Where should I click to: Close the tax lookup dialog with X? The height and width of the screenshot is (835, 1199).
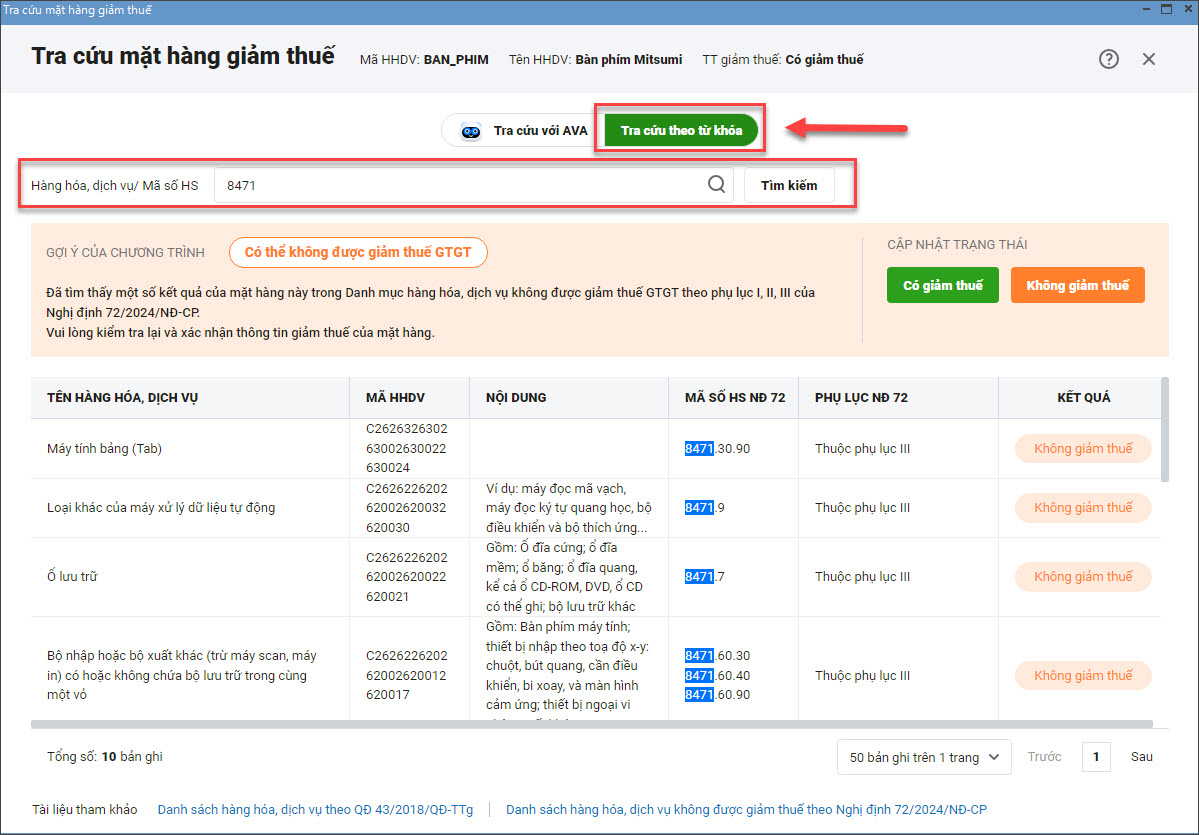[1149, 59]
